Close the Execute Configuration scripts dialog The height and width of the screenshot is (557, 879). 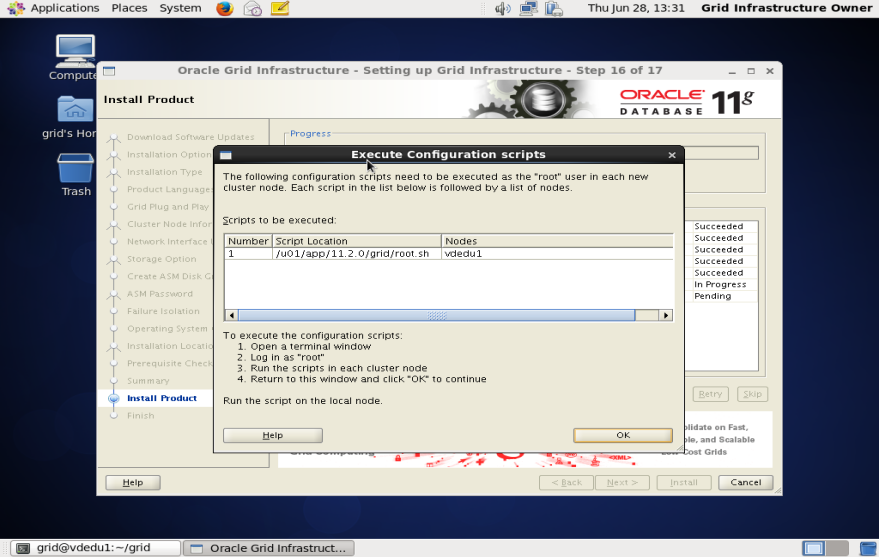[672, 155]
